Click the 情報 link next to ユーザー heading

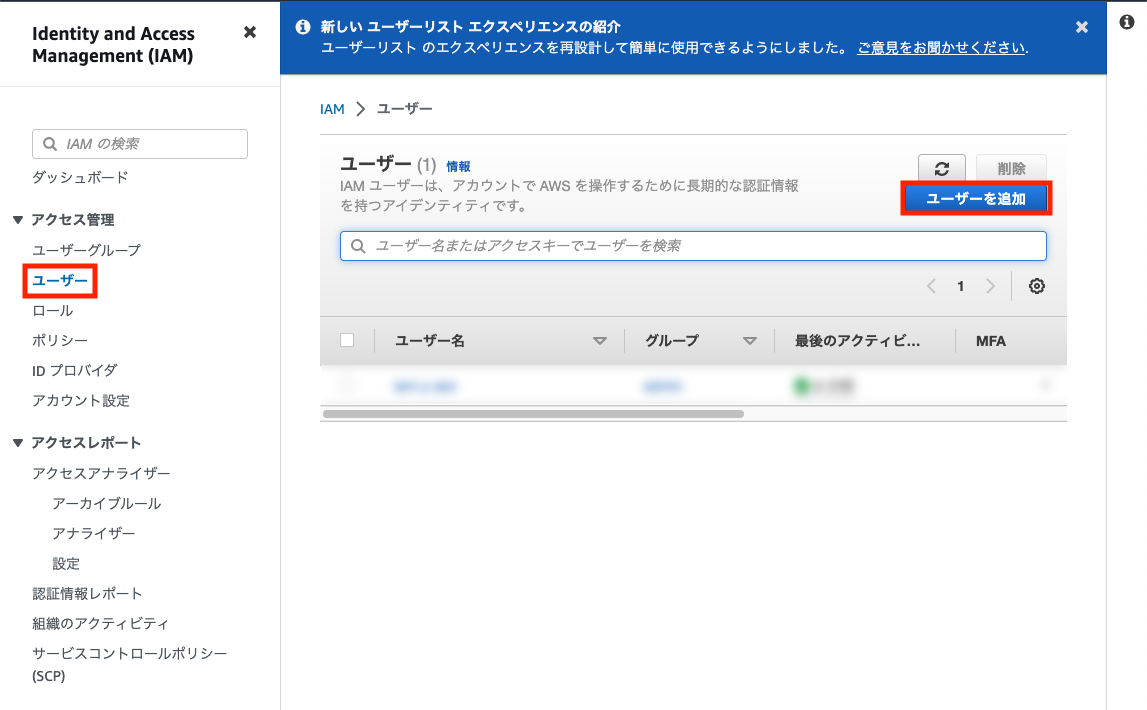click(x=459, y=167)
